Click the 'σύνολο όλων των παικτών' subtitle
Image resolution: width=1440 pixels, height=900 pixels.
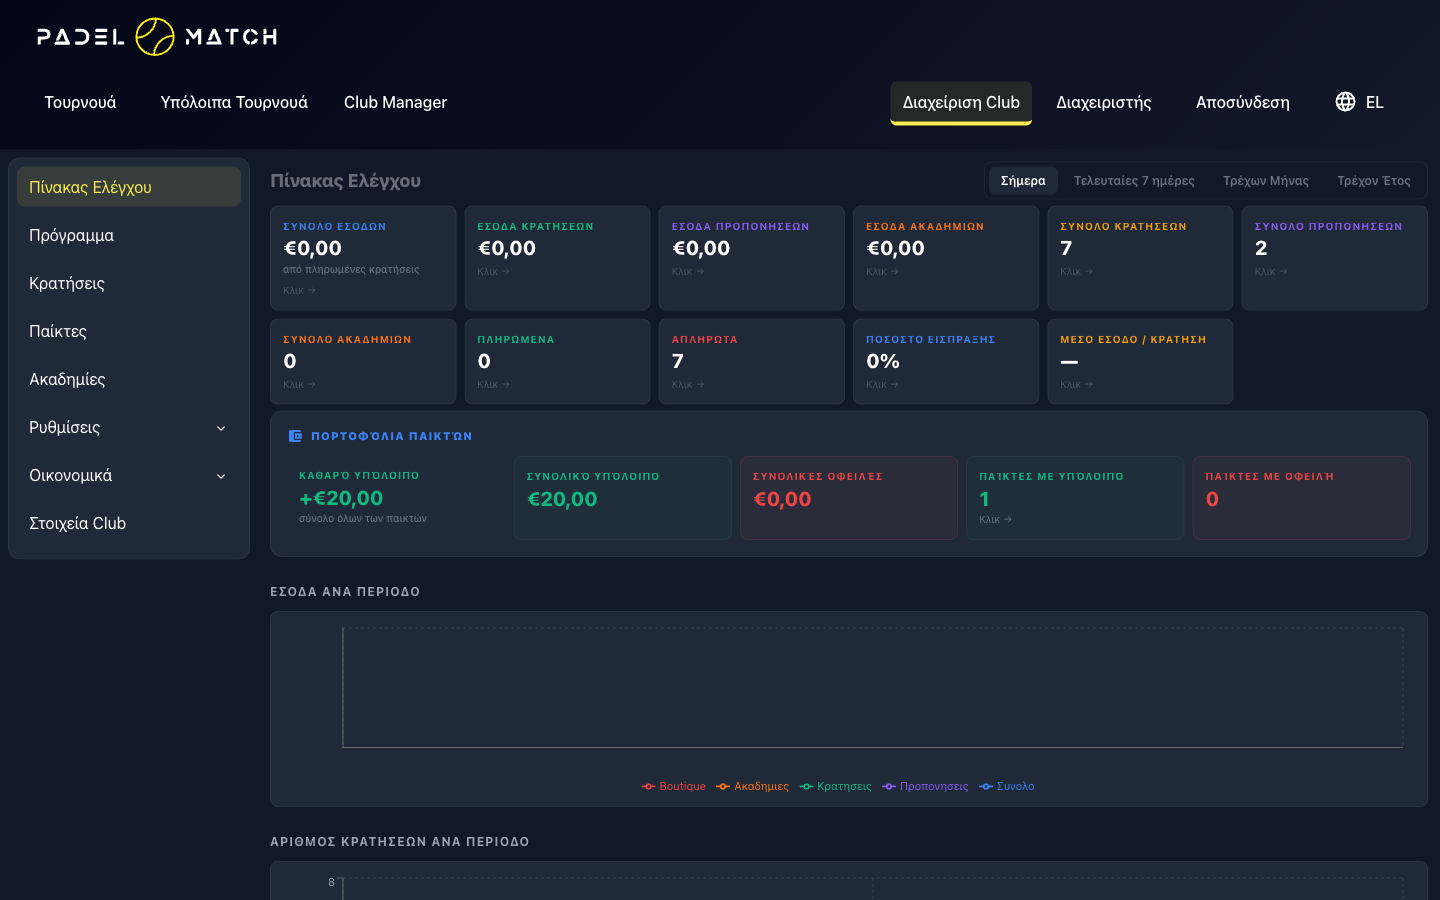[363, 519]
